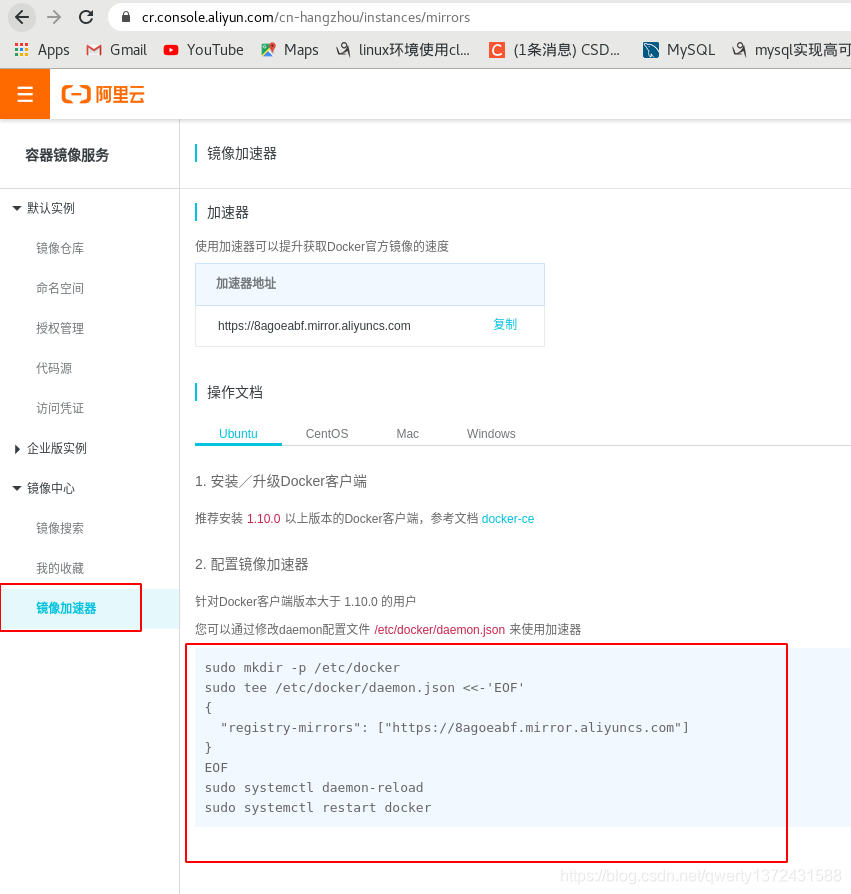Click the 2. 配置镜像加速器 heading

(x=251, y=564)
